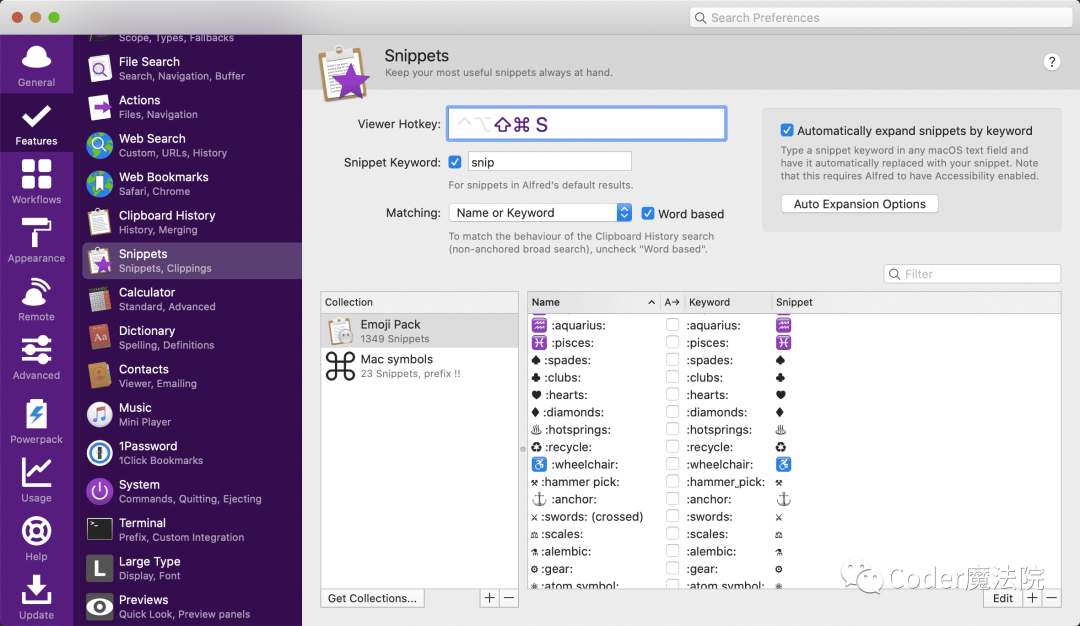Add a new snippet with plus button
The width and height of the screenshot is (1080, 626).
tap(1032, 598)
